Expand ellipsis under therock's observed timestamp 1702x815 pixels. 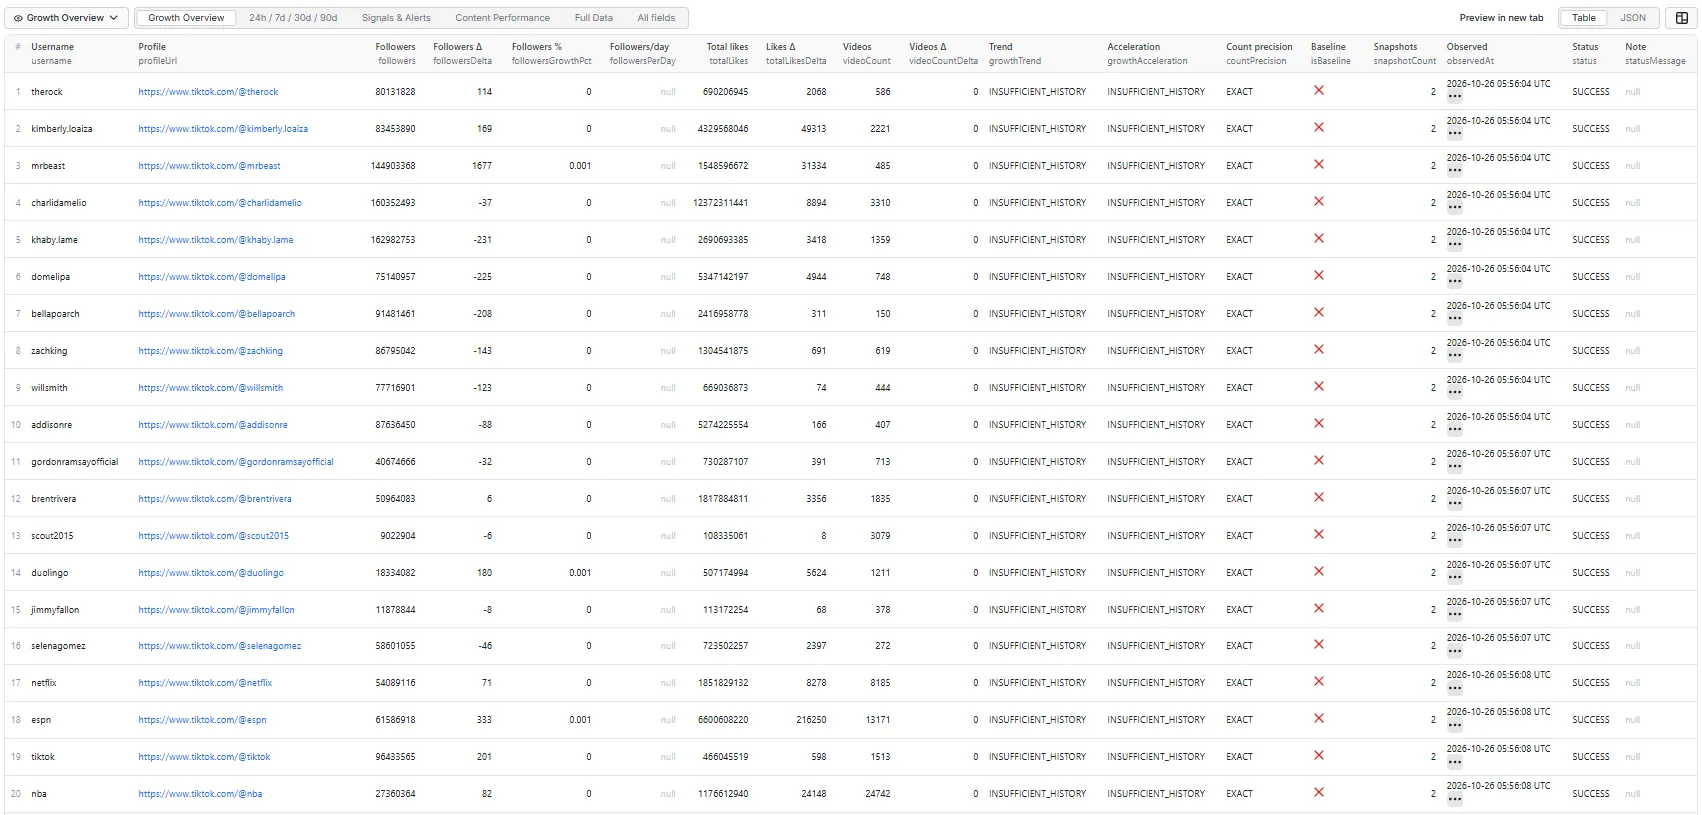[x=1454, y=97]
